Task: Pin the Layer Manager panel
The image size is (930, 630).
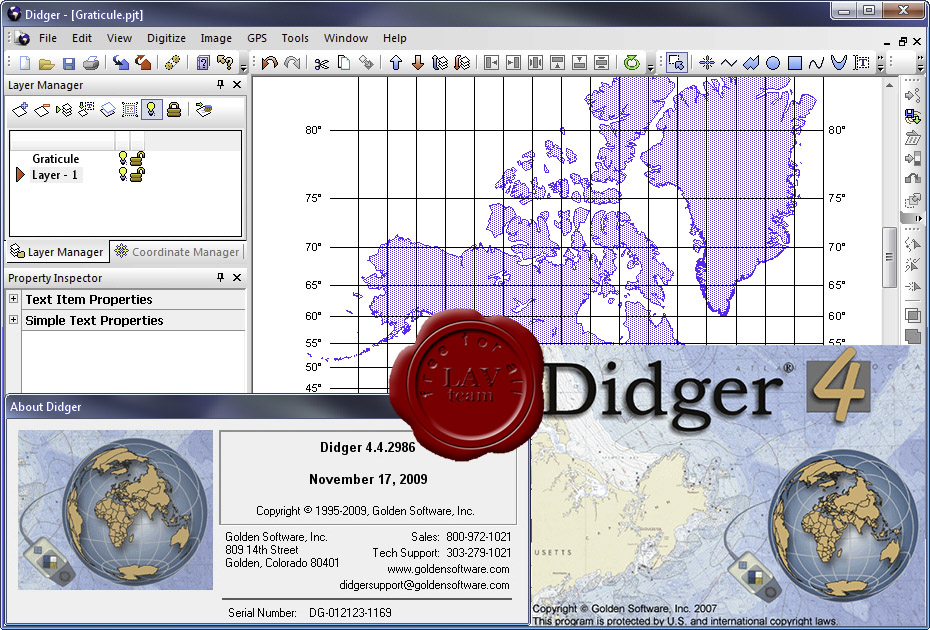Action: (221, 84)
